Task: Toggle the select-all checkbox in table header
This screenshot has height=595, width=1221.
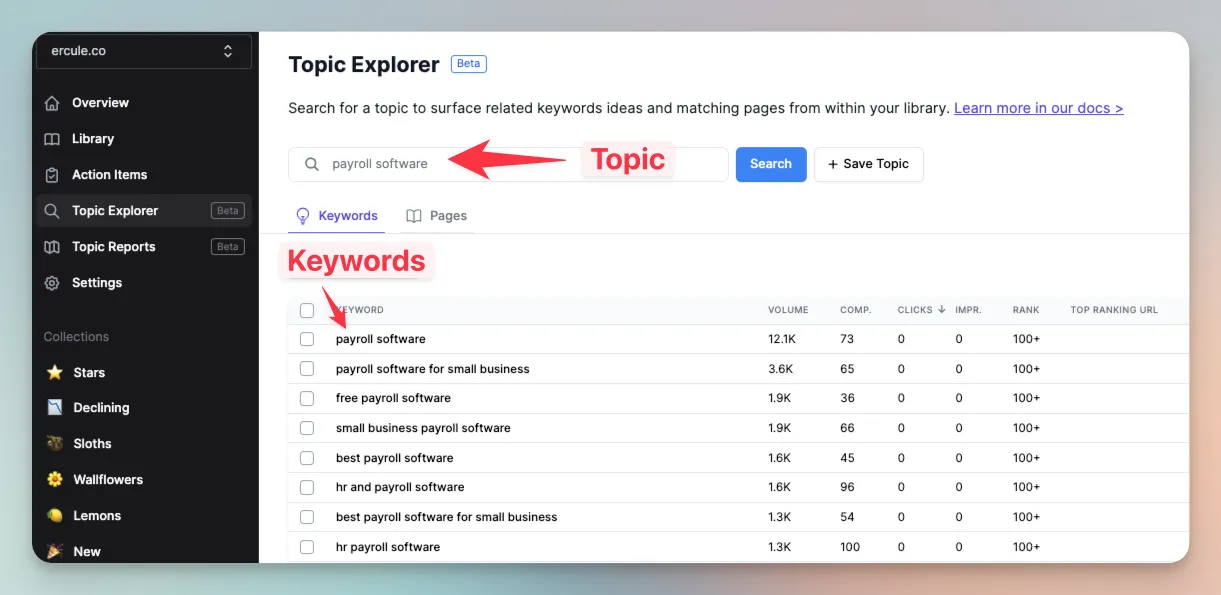Action: [307, 310]
